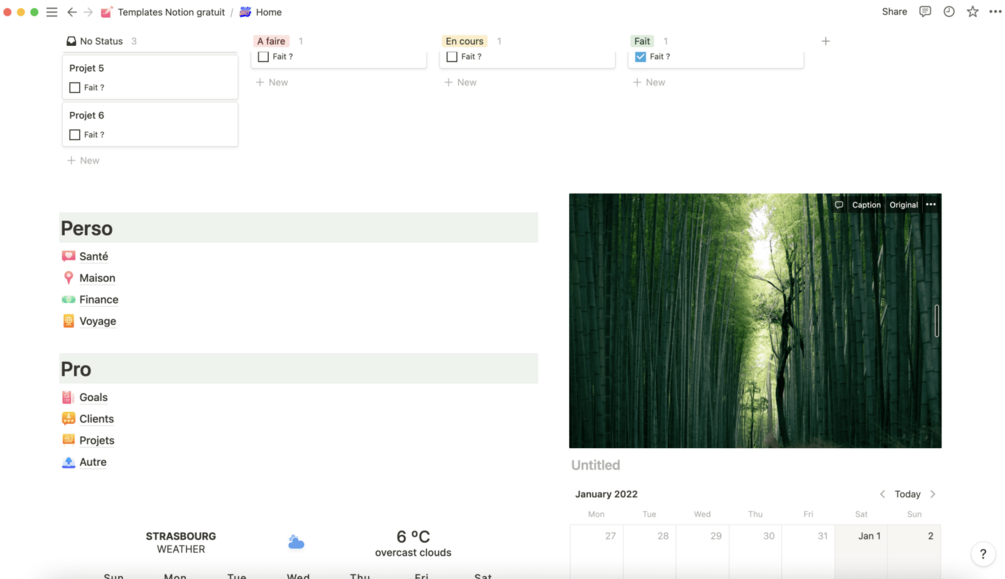The height and width of the screenshot is (579, 1005).
Task: Go to next calendar month
Action: [933, 494]
